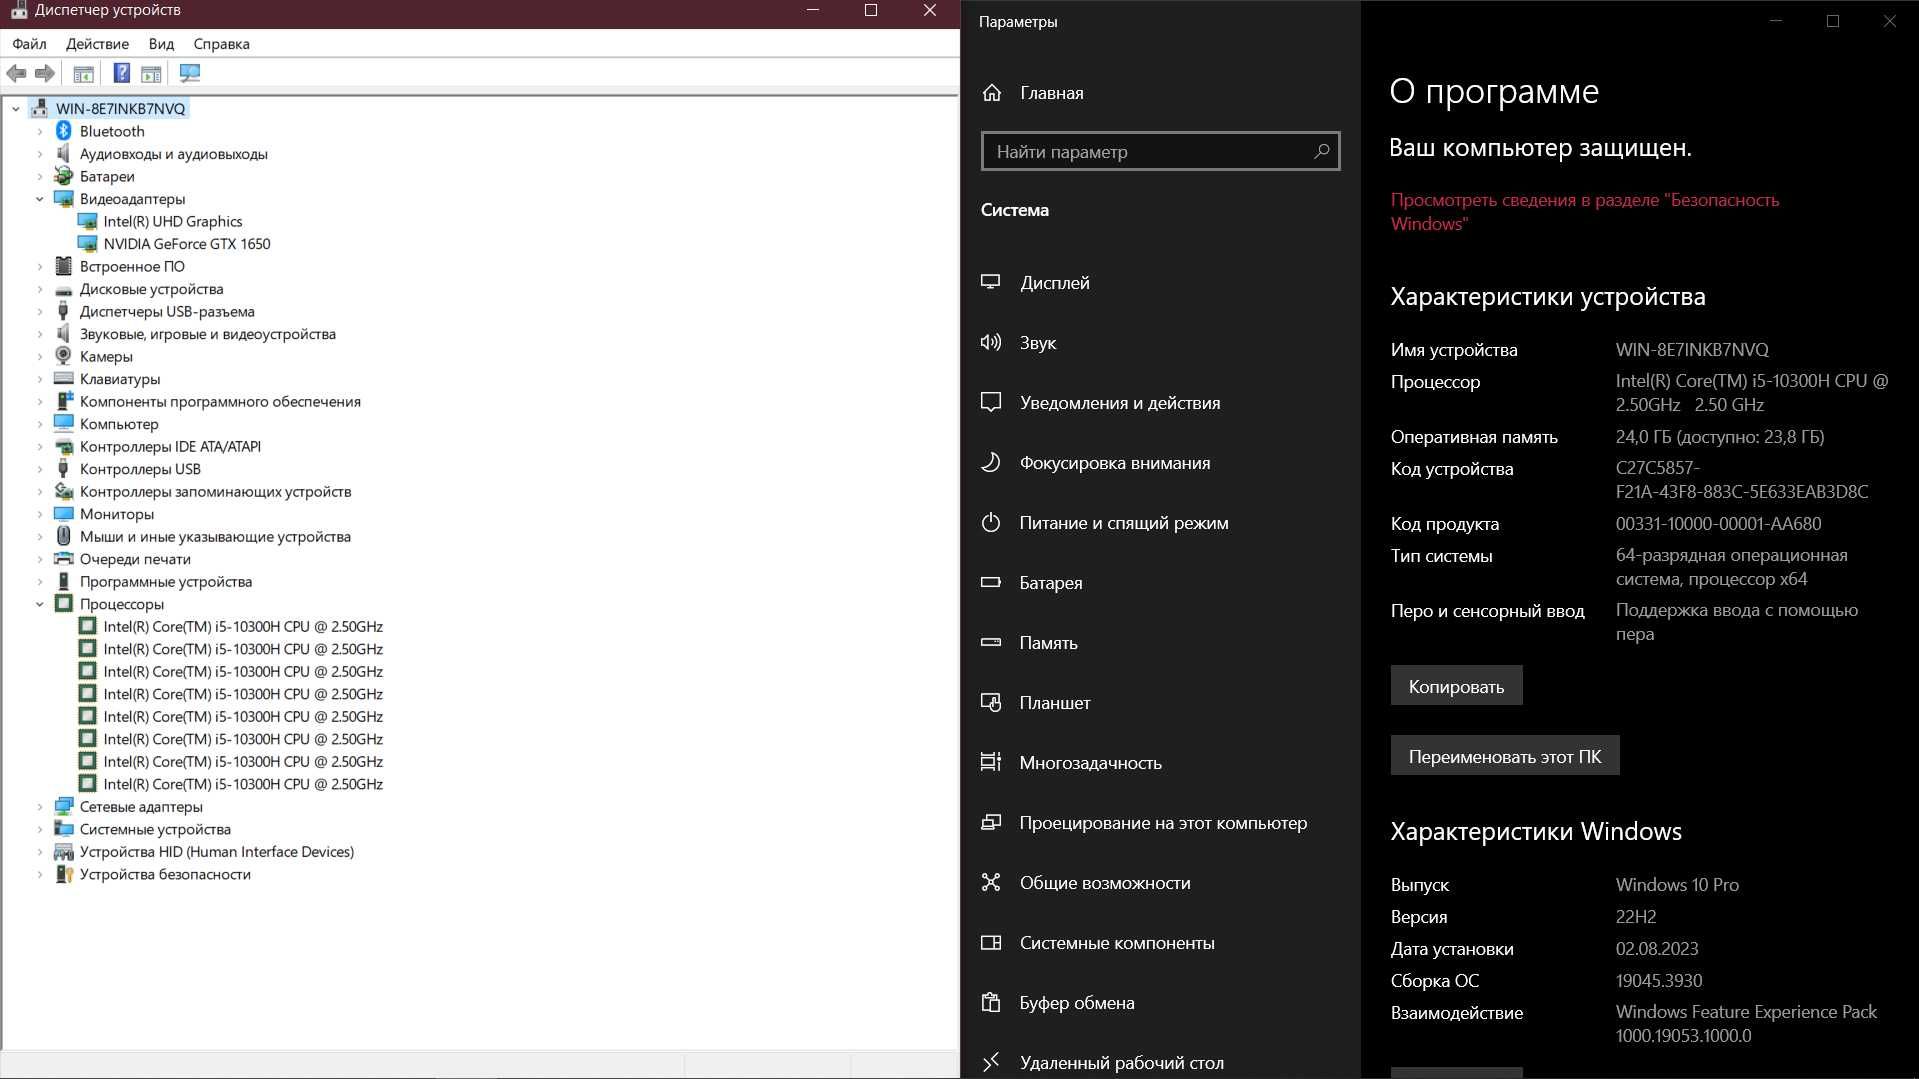This screenshot has height=1079, width=1919.
Task: Select Диспетчеры USB-разъема row
Action: pyautogui.click(x=167, y=311)
